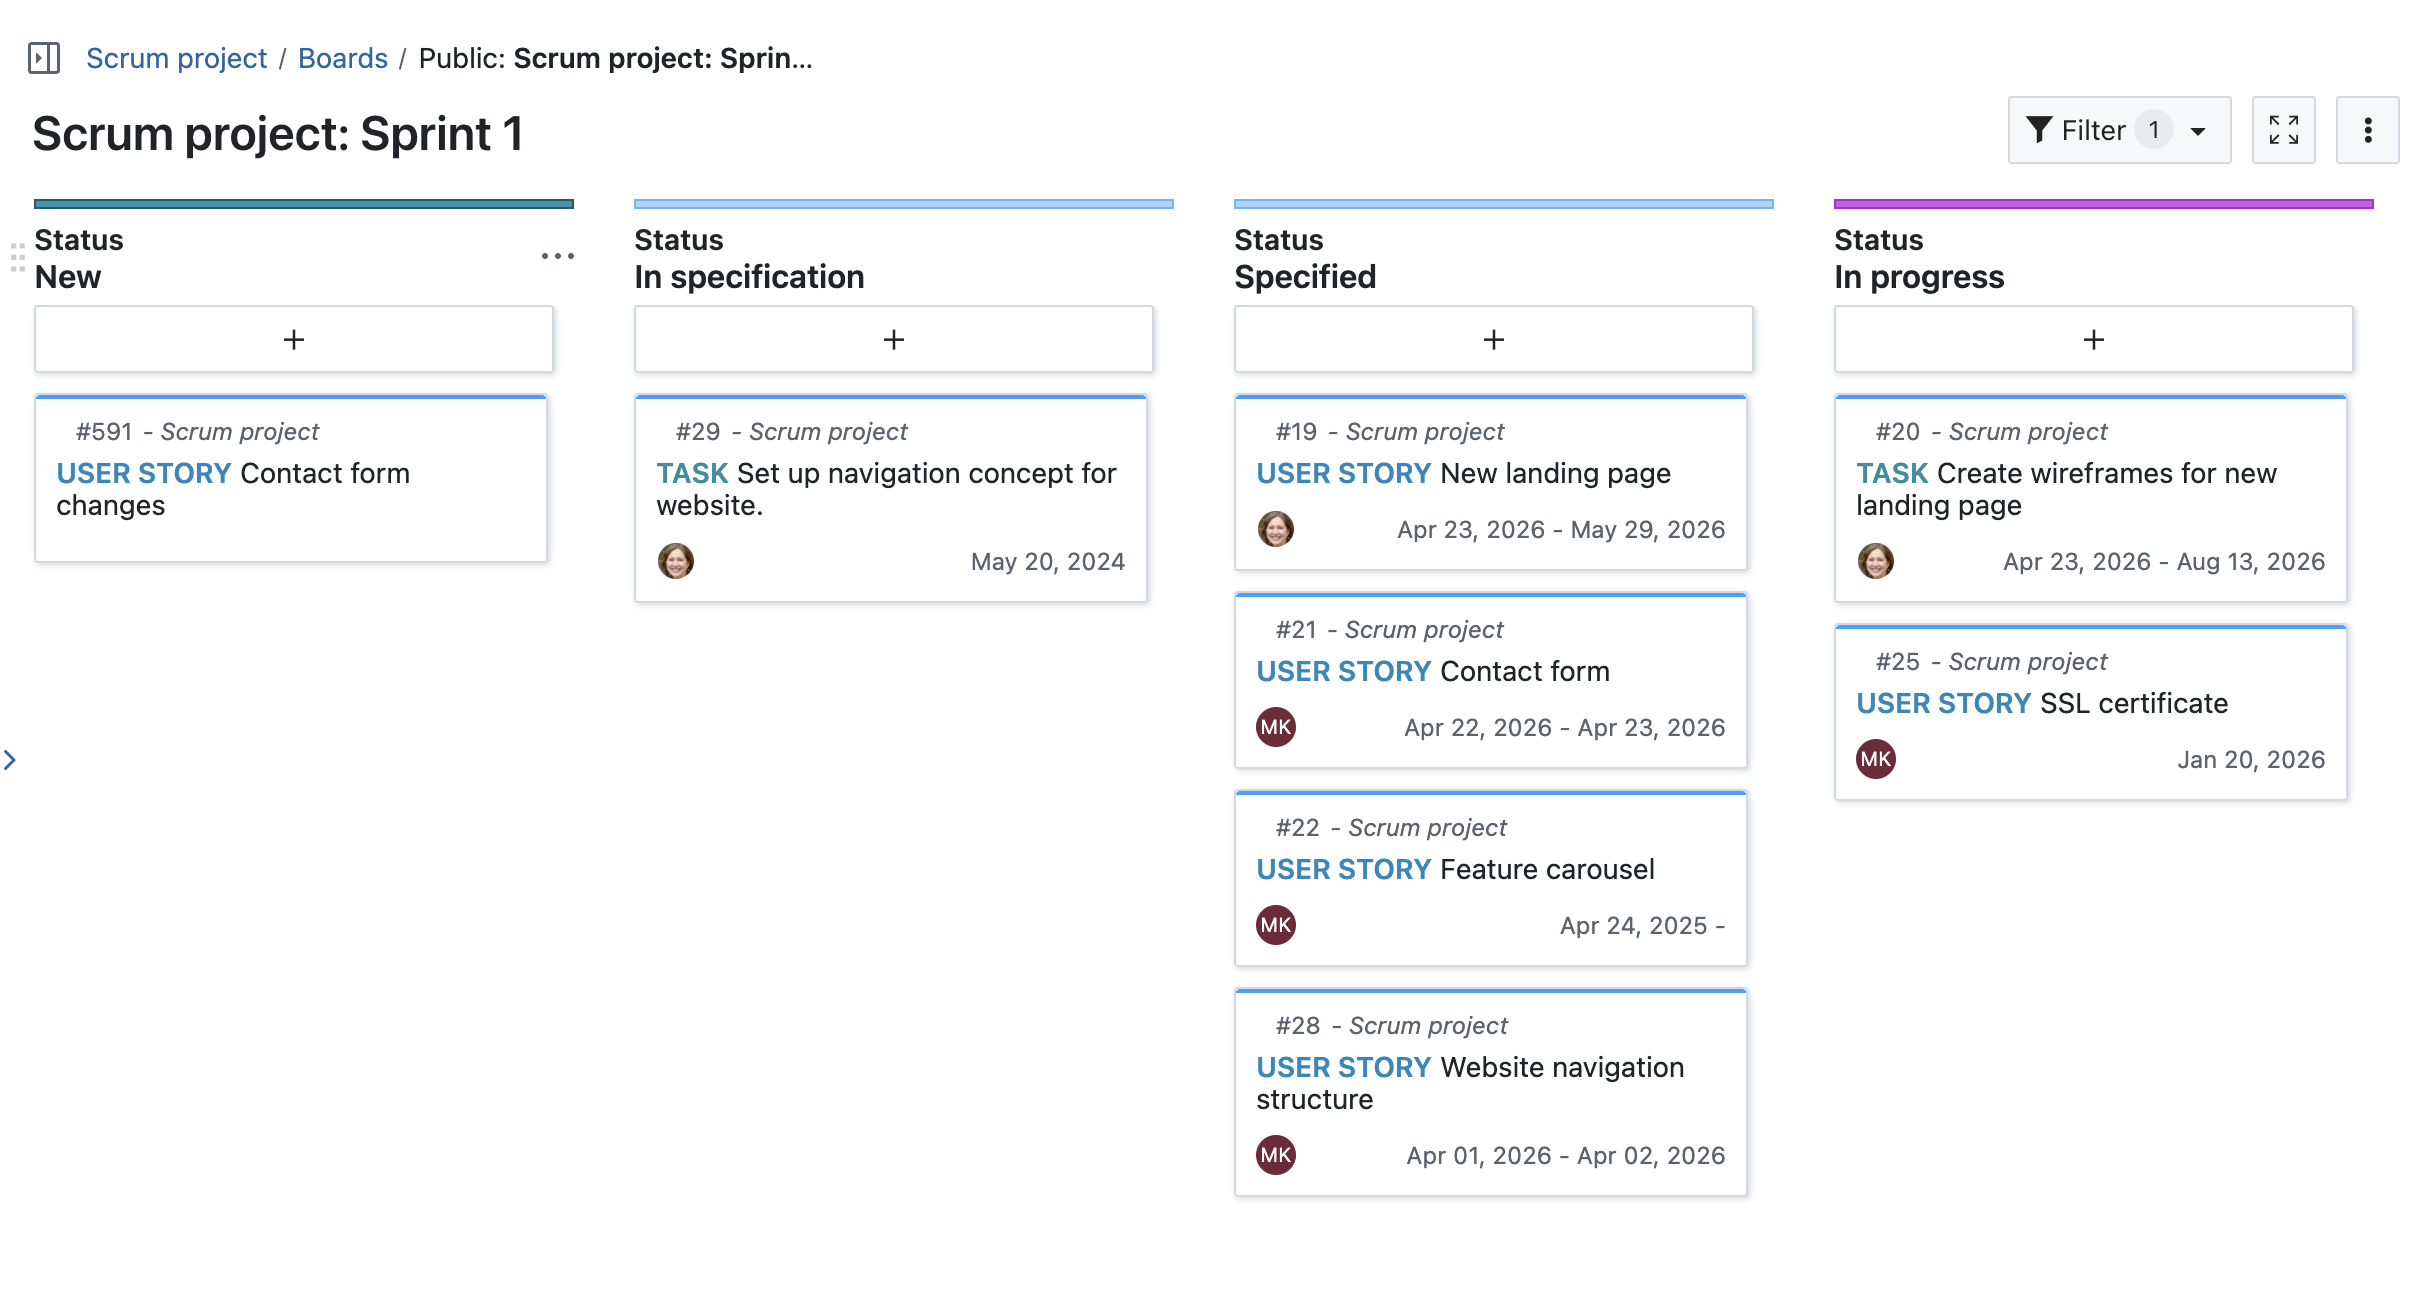This screenshot has width=2430, height=1306.
Task: Collapse the sidebar using the panel icon
Action: tap(43, 58)
